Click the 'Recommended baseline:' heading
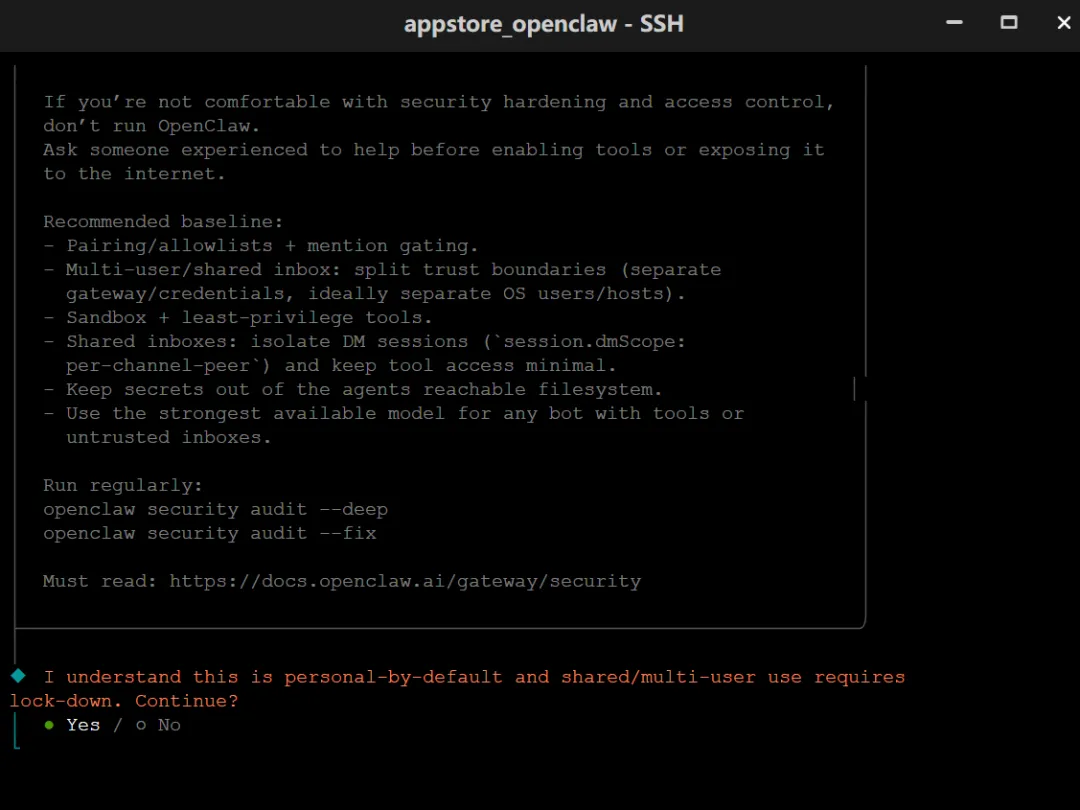 click(163, 221)
